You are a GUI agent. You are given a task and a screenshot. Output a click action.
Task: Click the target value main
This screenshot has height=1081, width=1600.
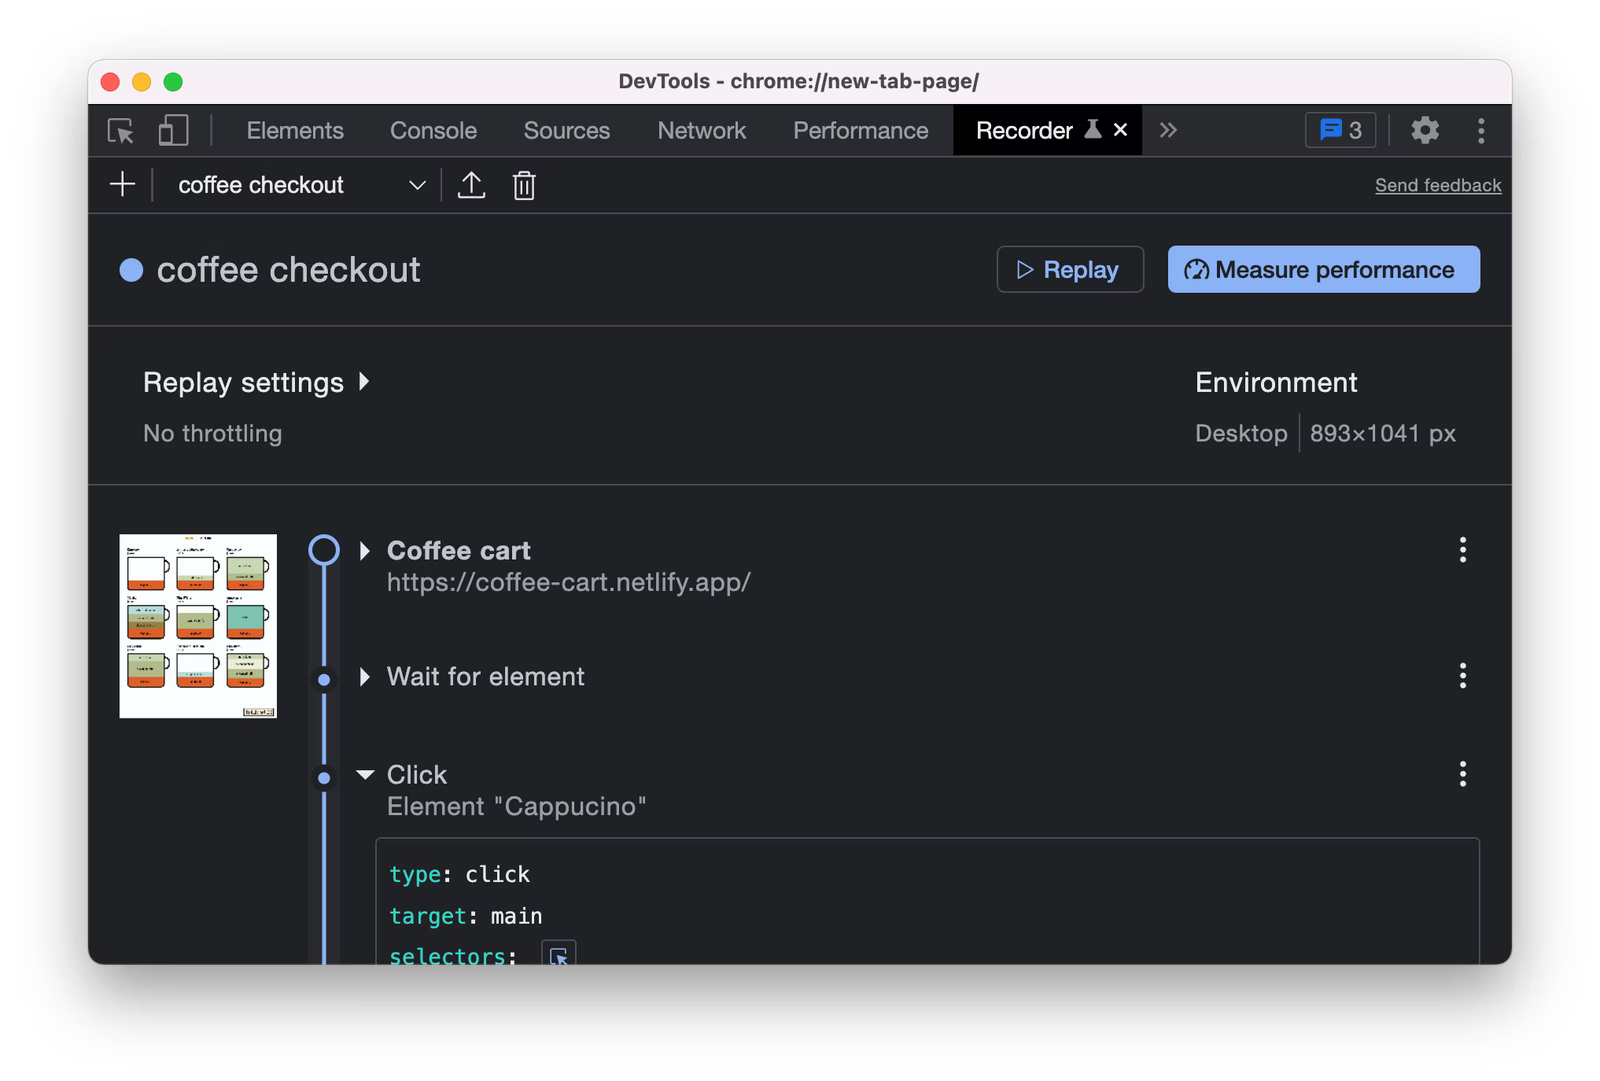point(516,916)
